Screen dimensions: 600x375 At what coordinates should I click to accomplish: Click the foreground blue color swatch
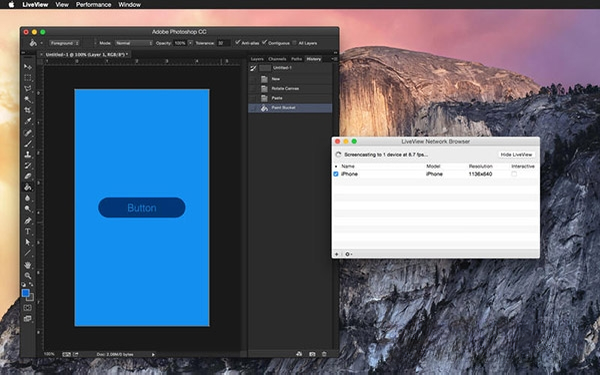pos(25,293)
